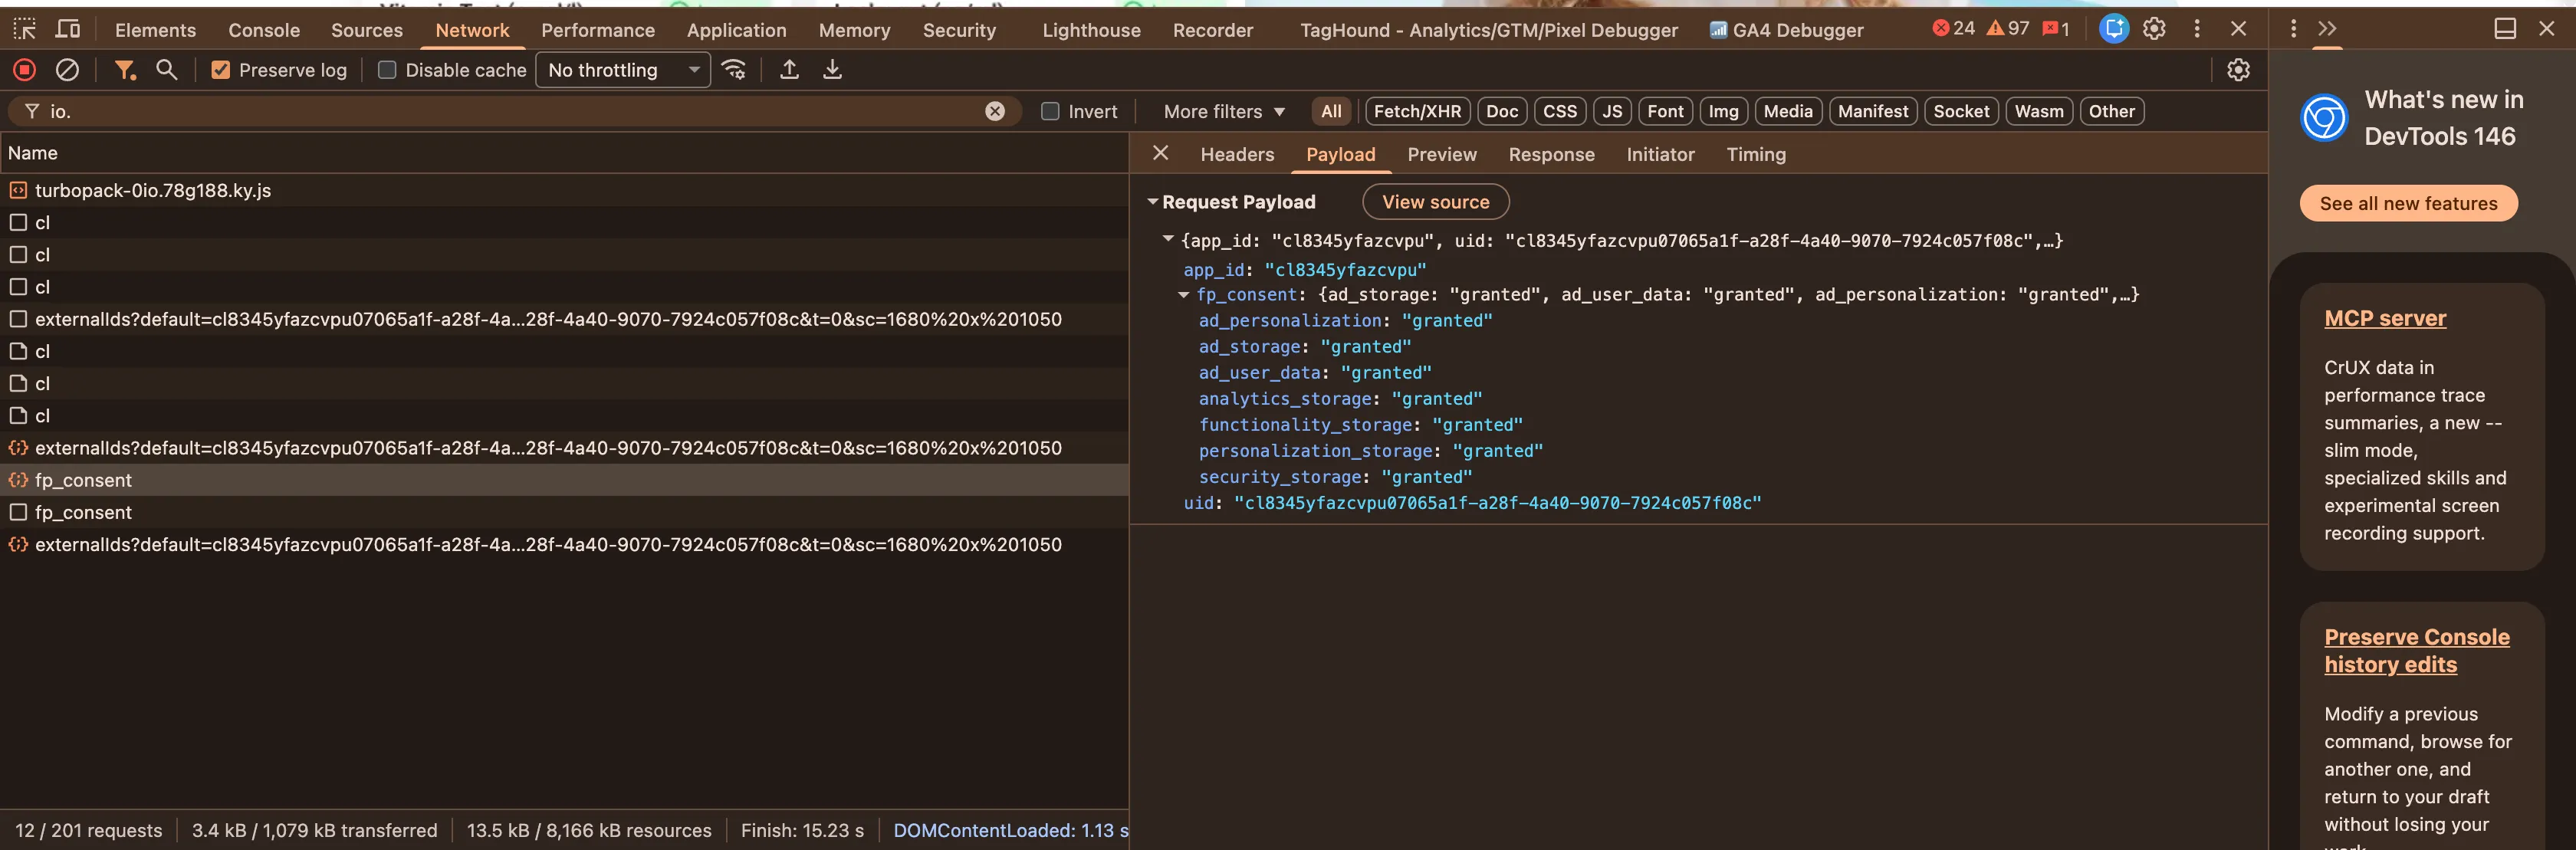
Task: Activate the inspect element picker icon
Action: point(25,29)
